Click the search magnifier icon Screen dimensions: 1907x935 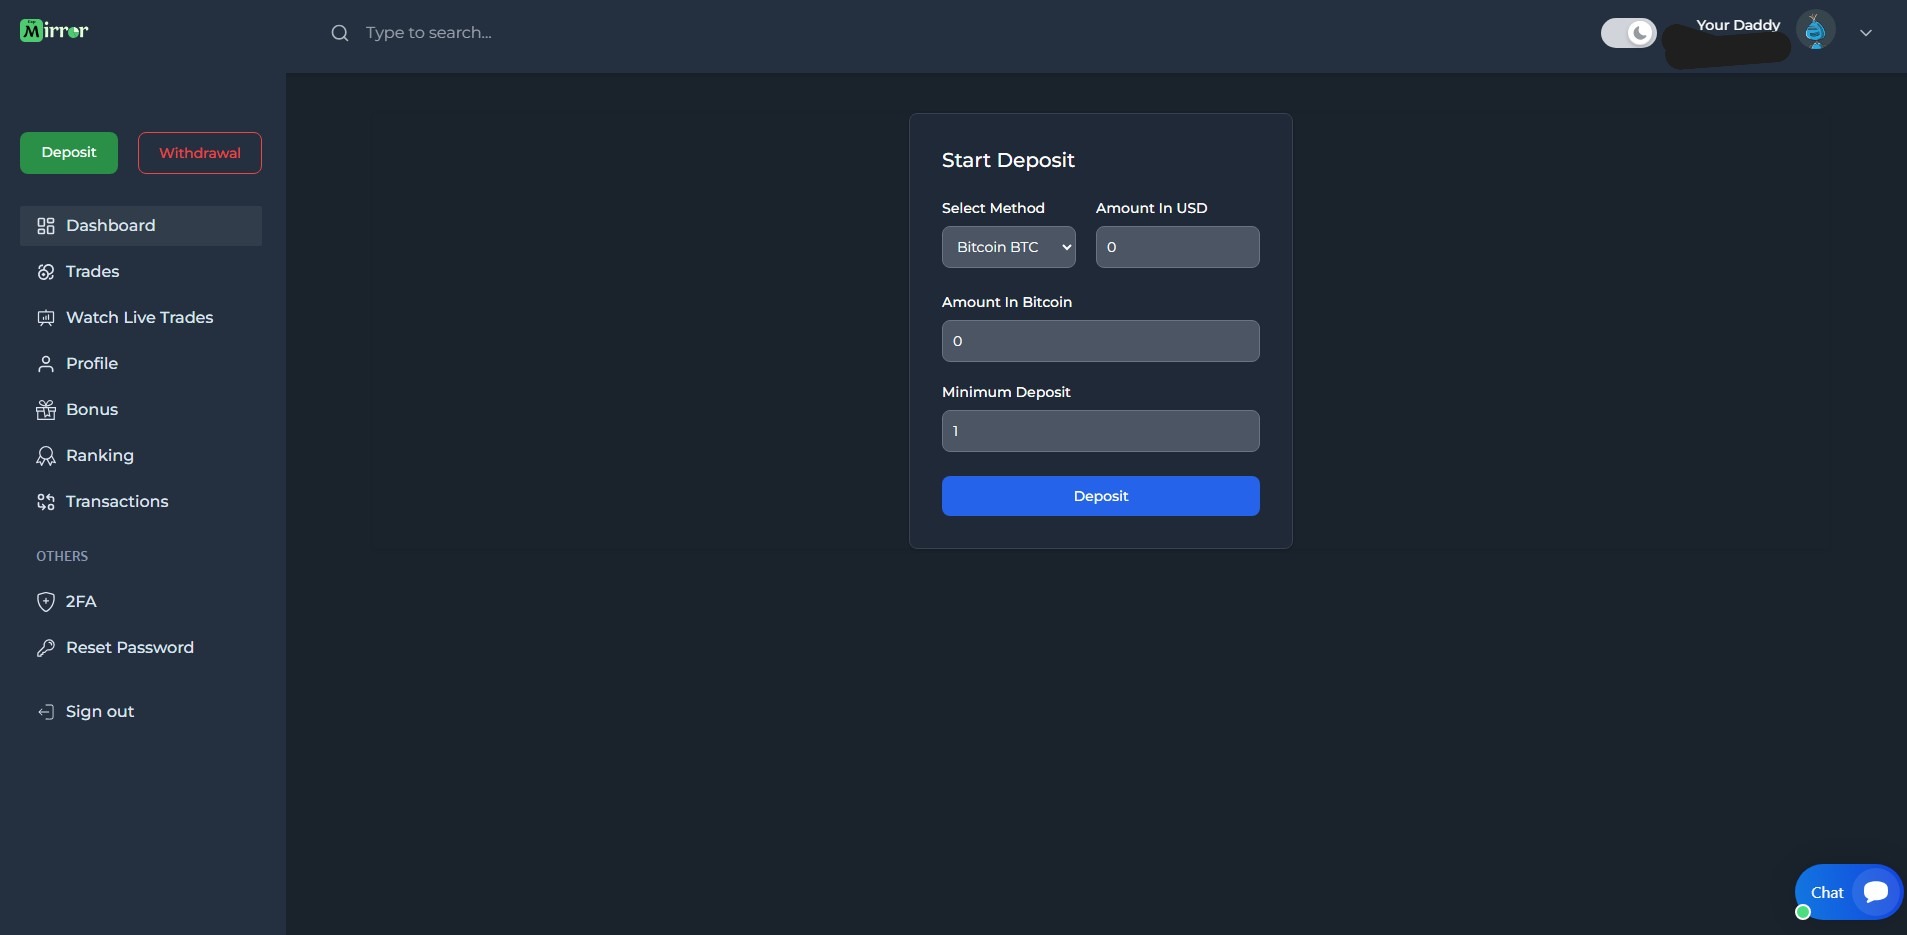(340, 33)
